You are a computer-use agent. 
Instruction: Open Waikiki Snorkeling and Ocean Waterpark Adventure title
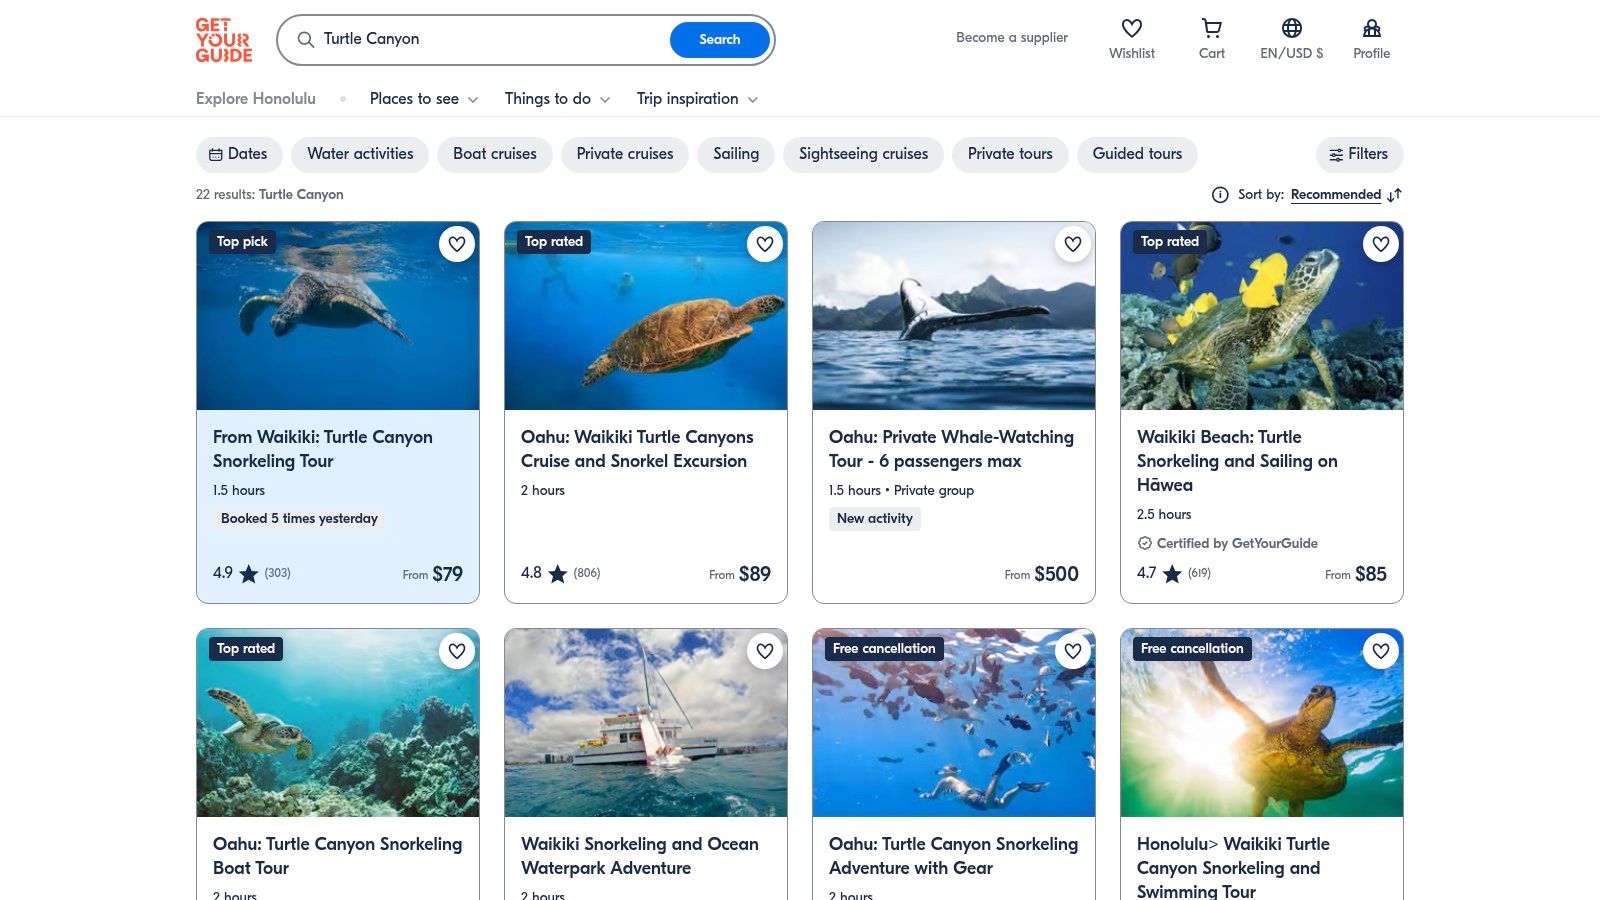click(640, 856)
